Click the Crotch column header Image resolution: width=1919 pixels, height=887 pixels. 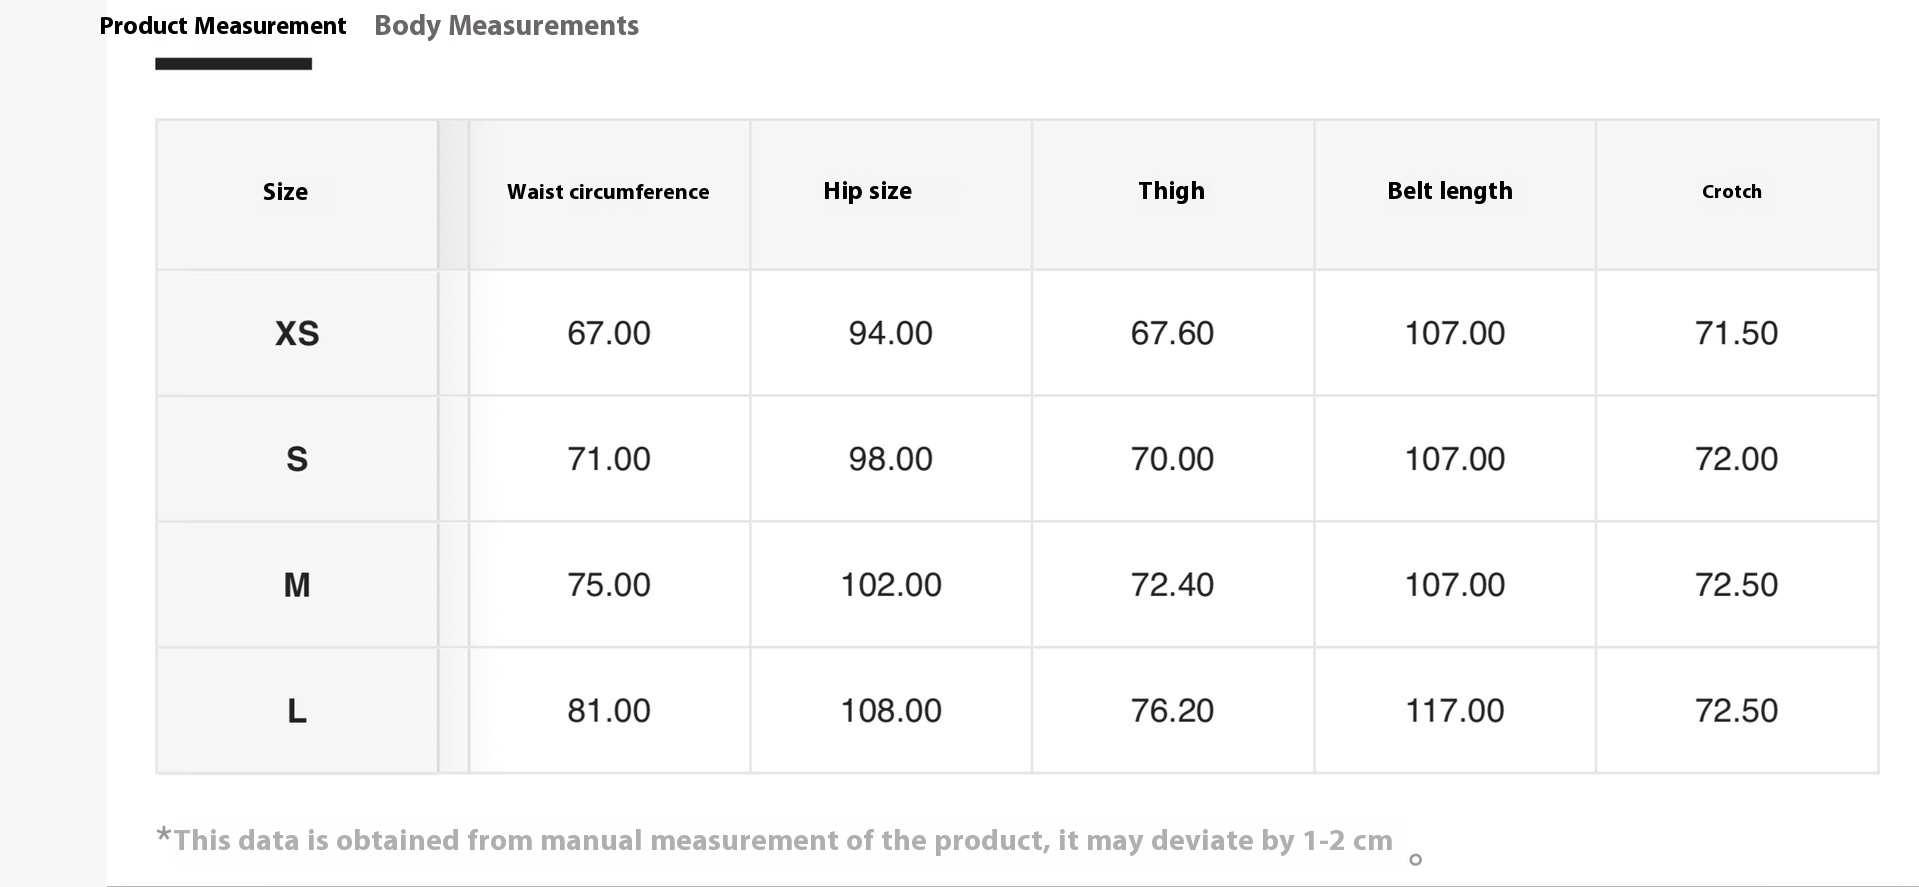click(x=1732, y=192)
